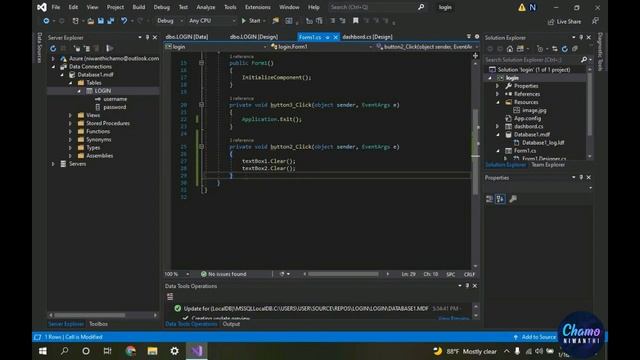Click Collapse All icon in Solution Explorer
The width and height of the screenshot is (640, 360).
click(575, 49)
